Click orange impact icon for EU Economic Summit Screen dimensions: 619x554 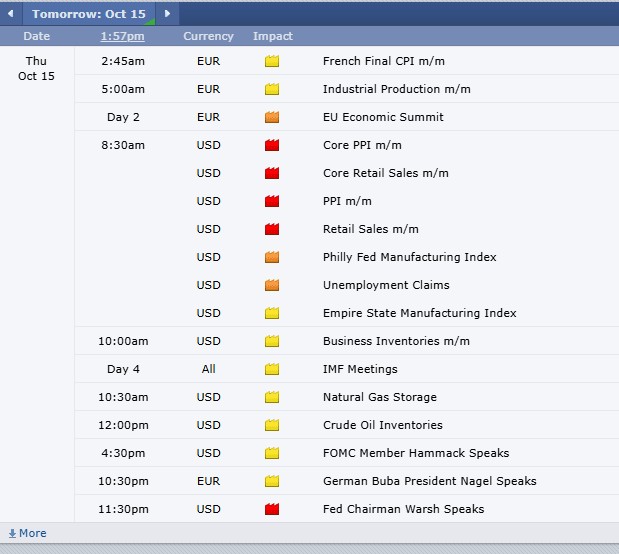point(272,117)
